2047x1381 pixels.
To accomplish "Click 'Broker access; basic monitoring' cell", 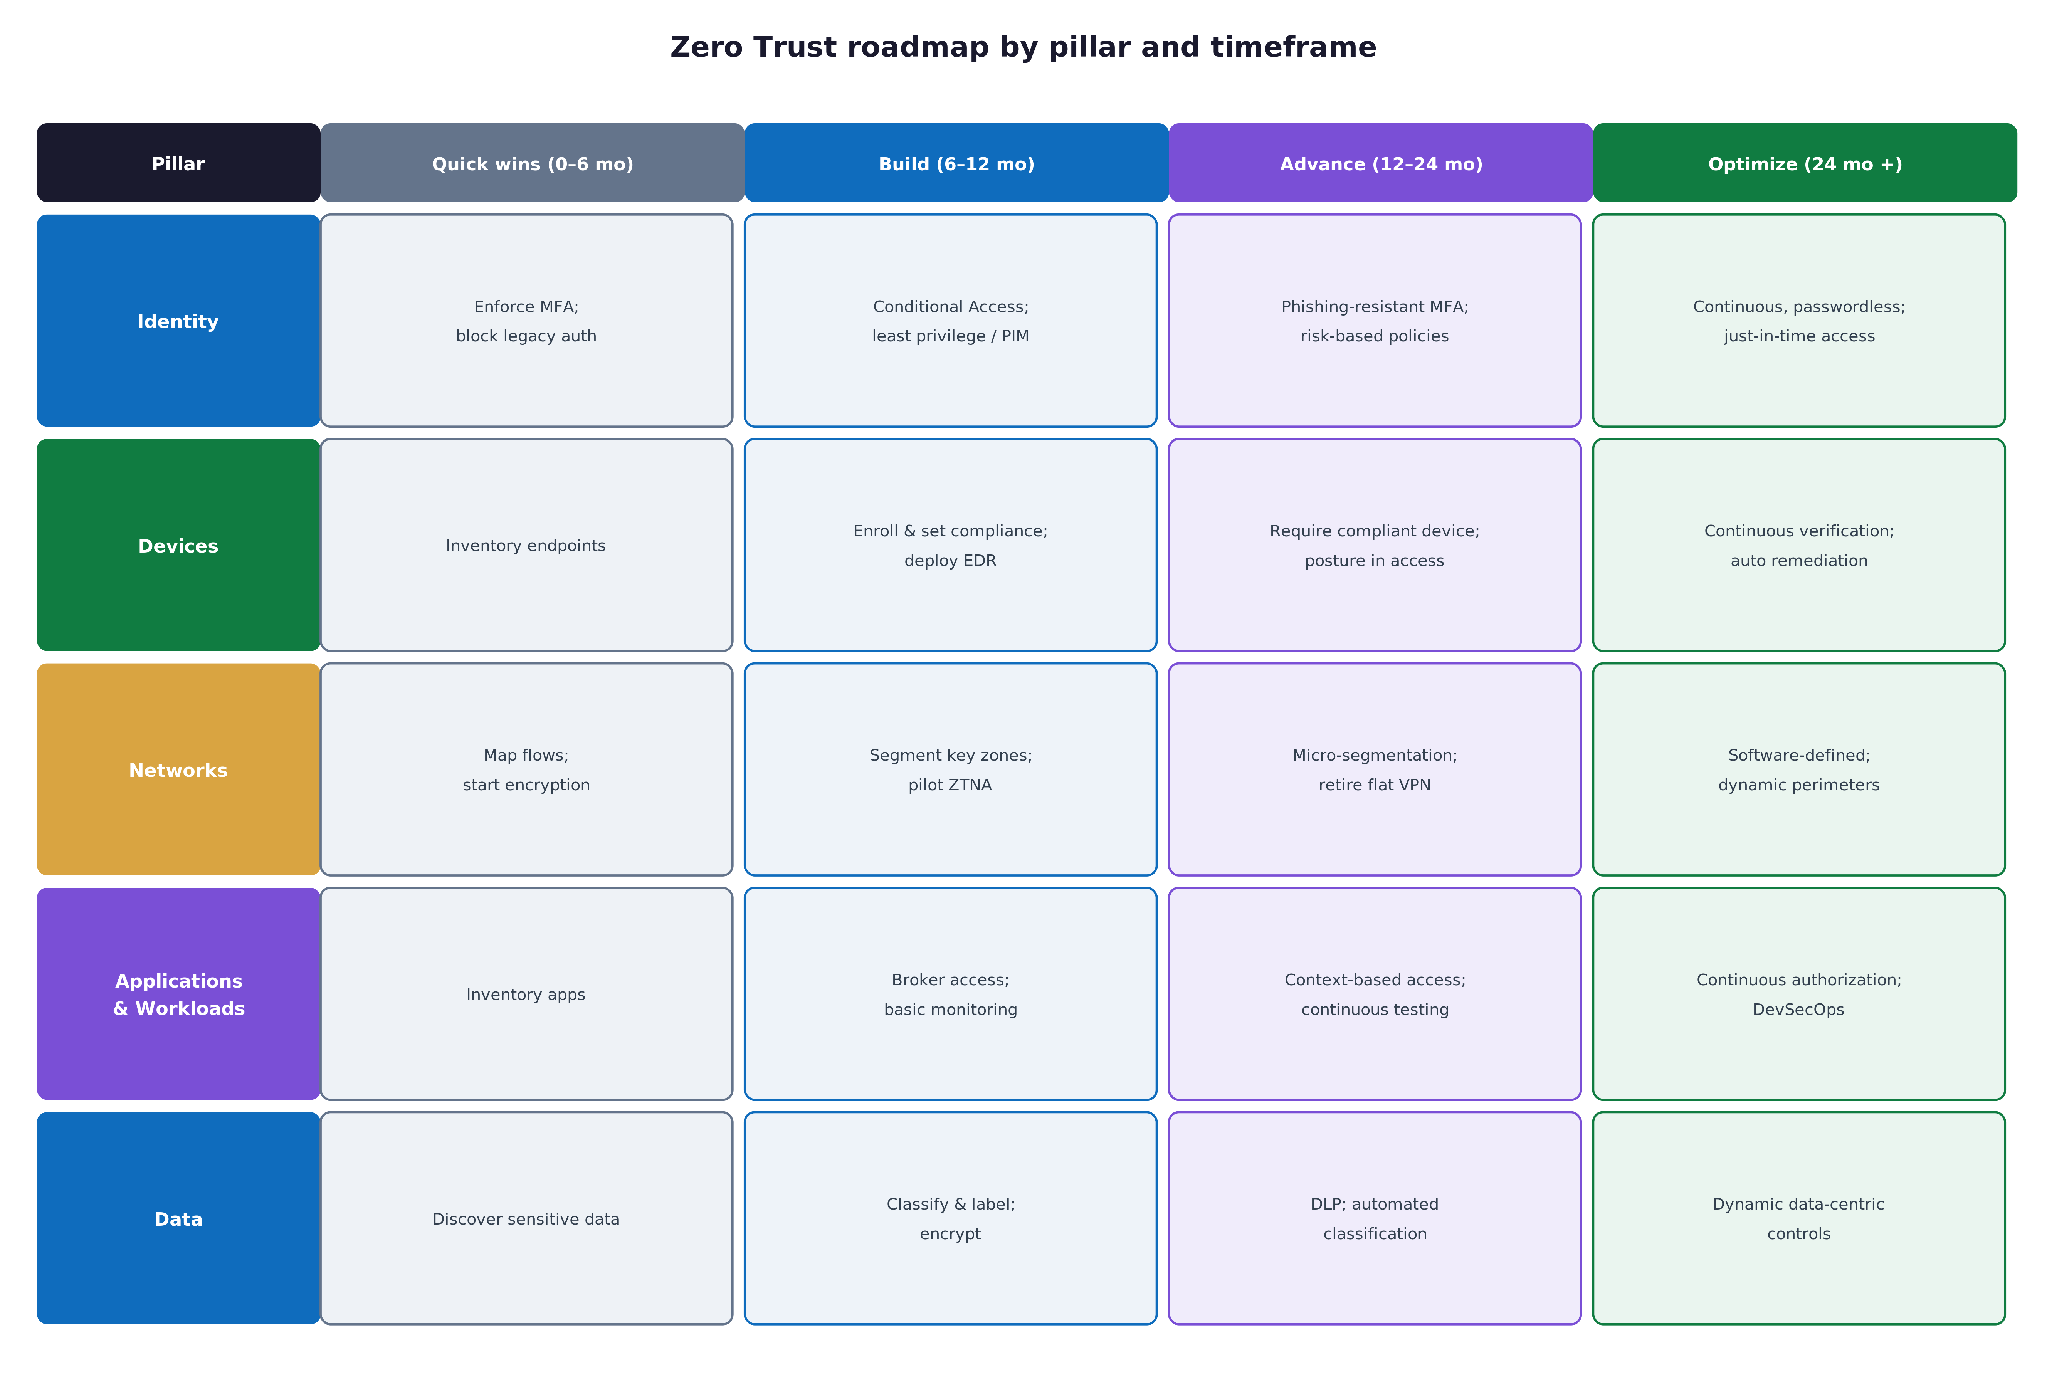I will click(950, 994).
